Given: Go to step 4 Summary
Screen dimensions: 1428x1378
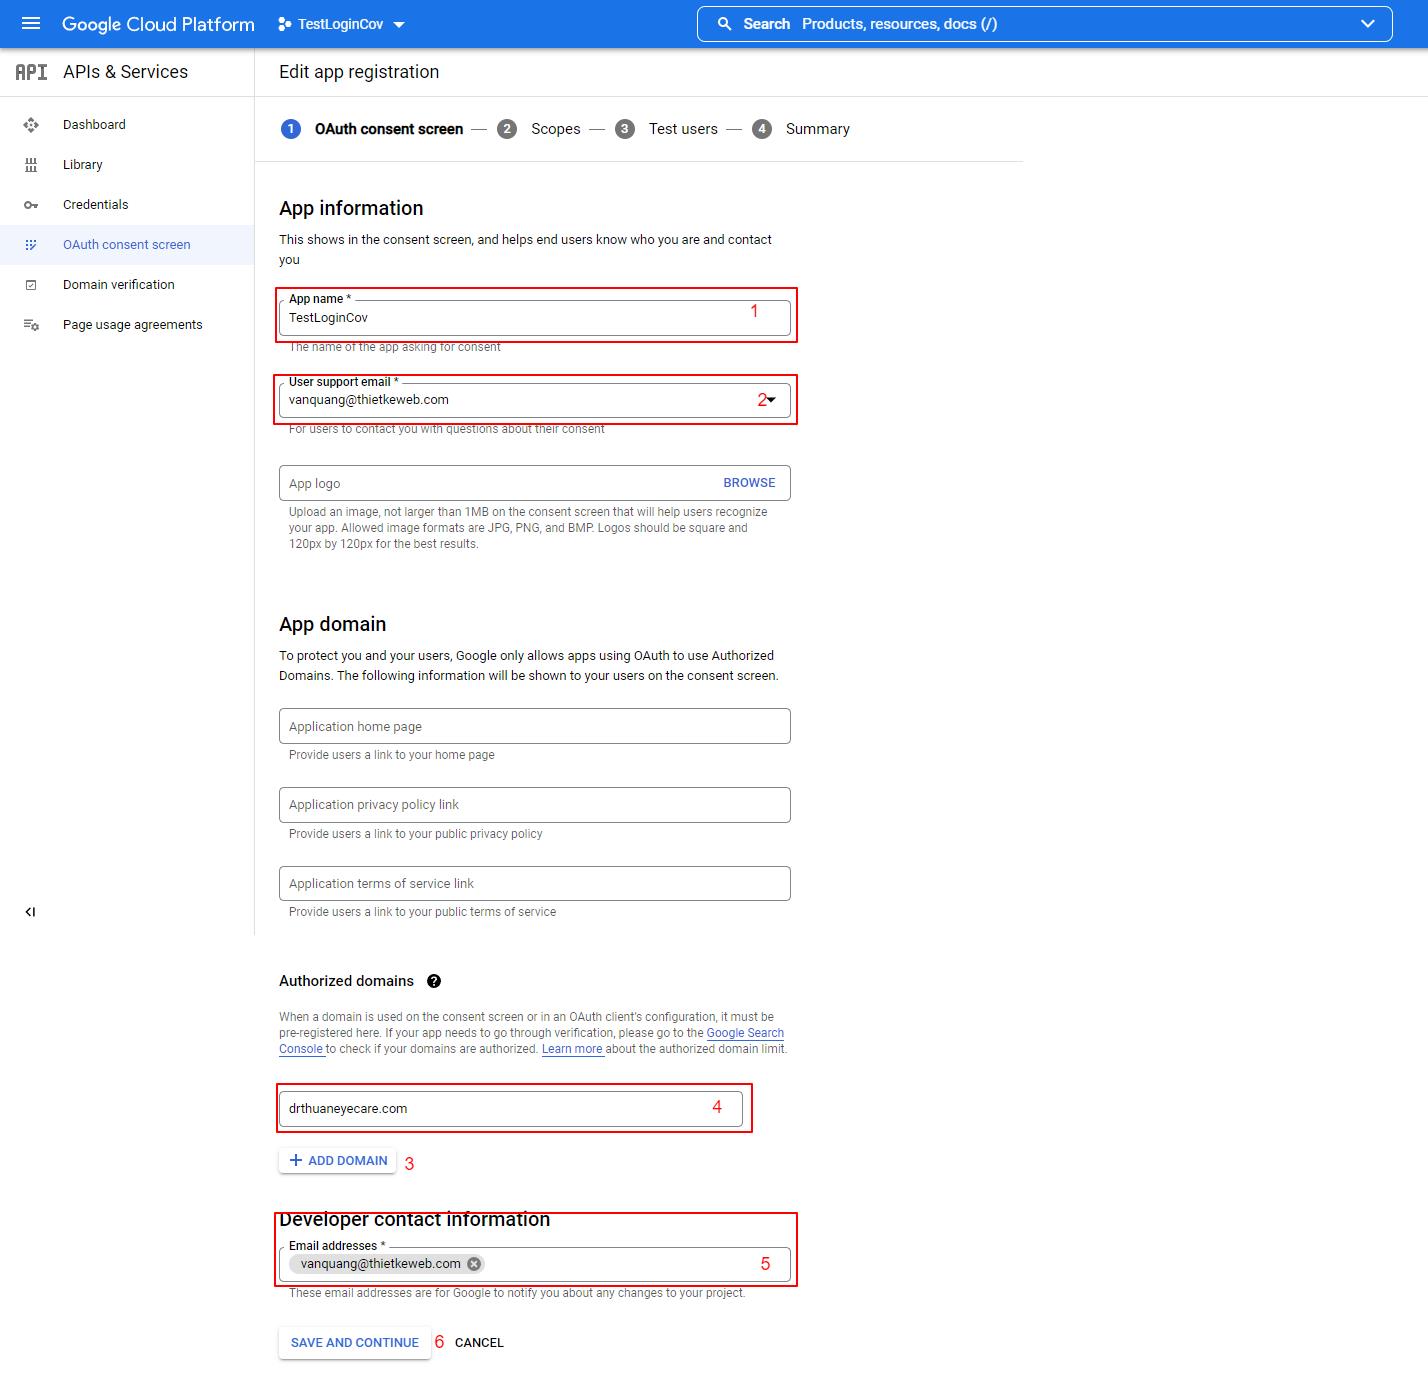Looking at the screenshot, I should click(801, 129).
